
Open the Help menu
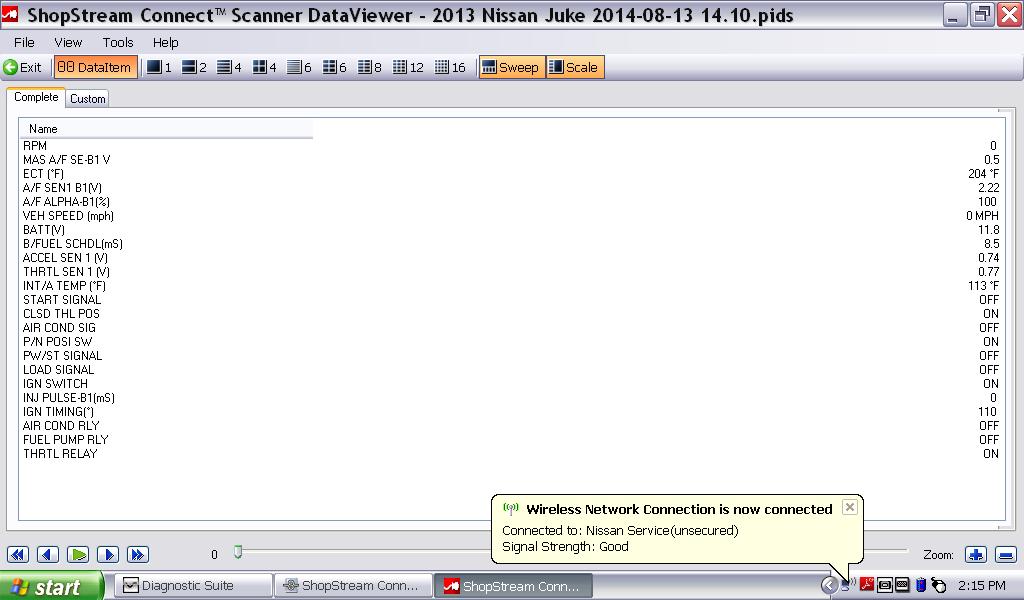tap(165, 42)
